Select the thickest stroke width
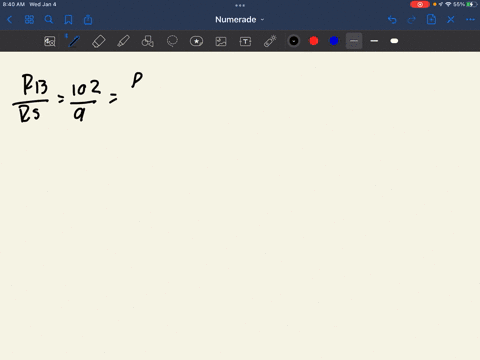This screenshot has width=480, height=360. [394, 41]
